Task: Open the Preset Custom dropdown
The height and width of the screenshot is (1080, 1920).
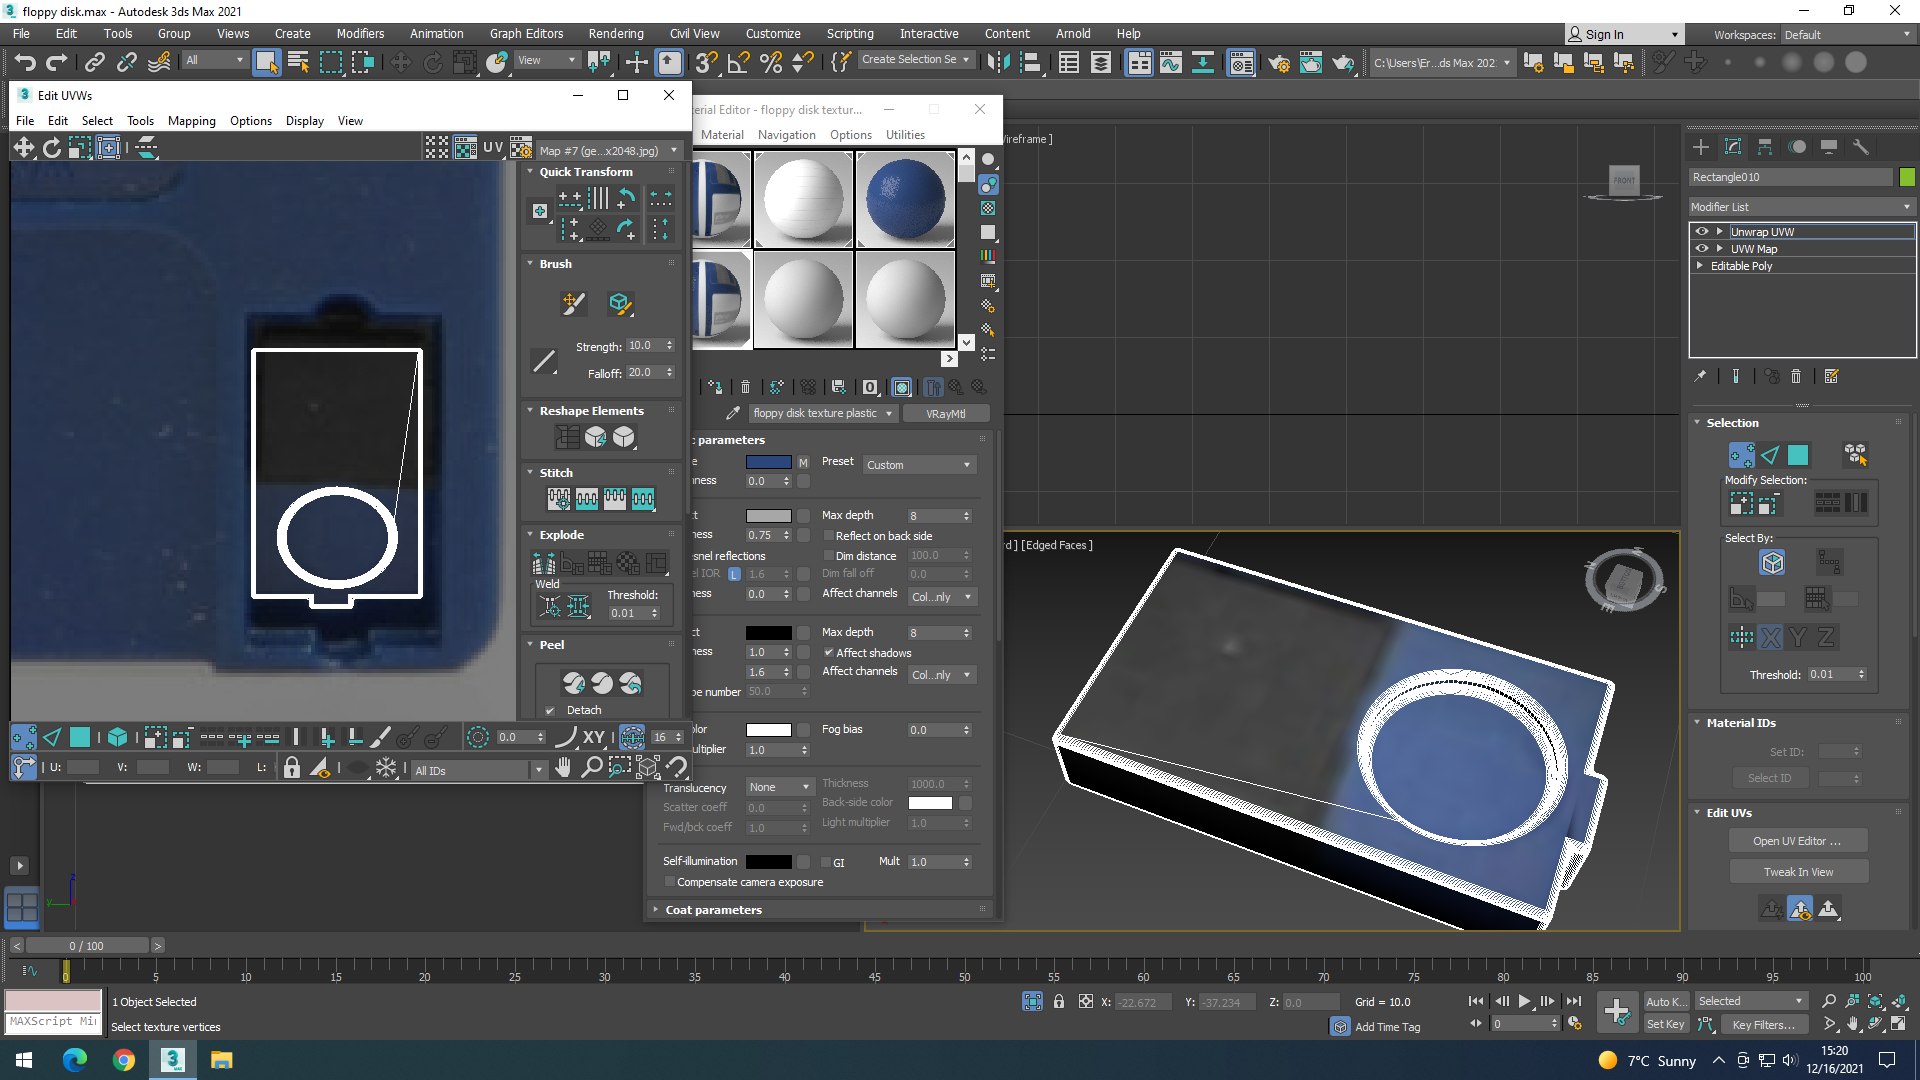Action: click(918, 465)
